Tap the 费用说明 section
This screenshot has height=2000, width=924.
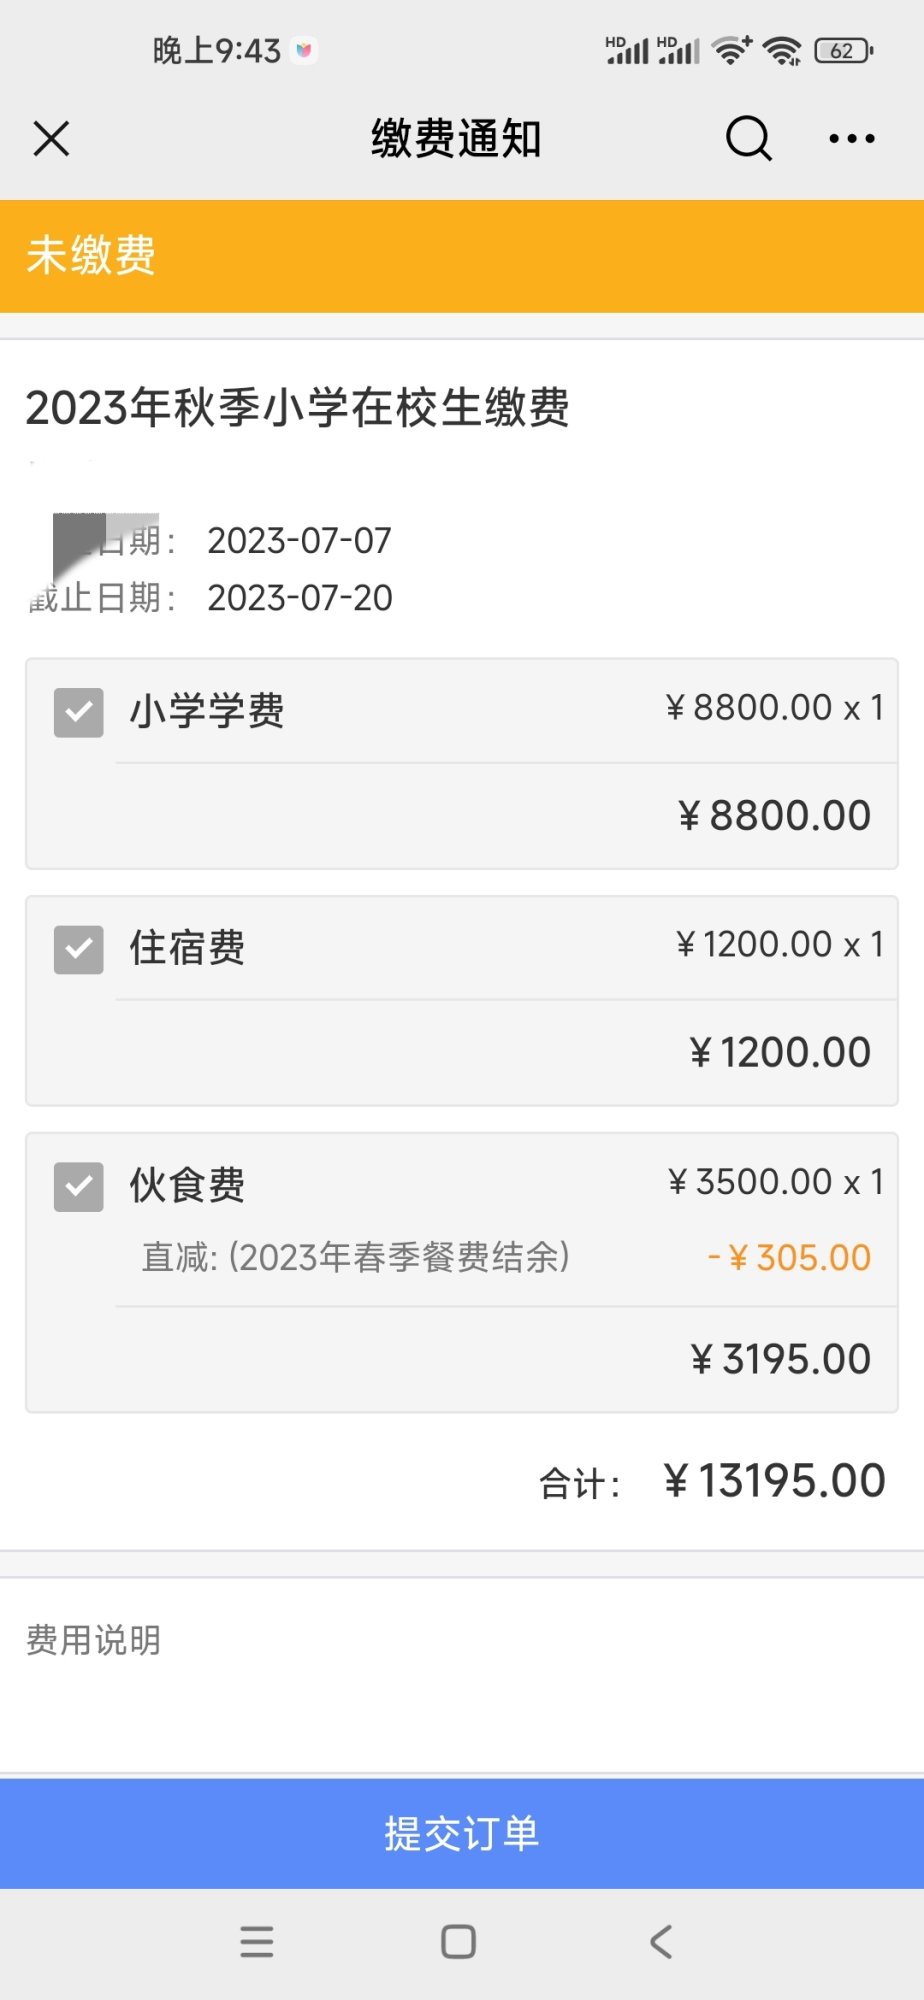(93, 1640)
